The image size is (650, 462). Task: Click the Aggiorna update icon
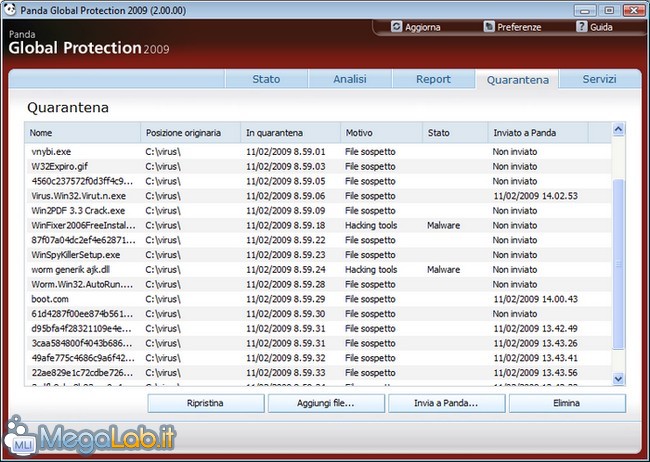(397, 27)
